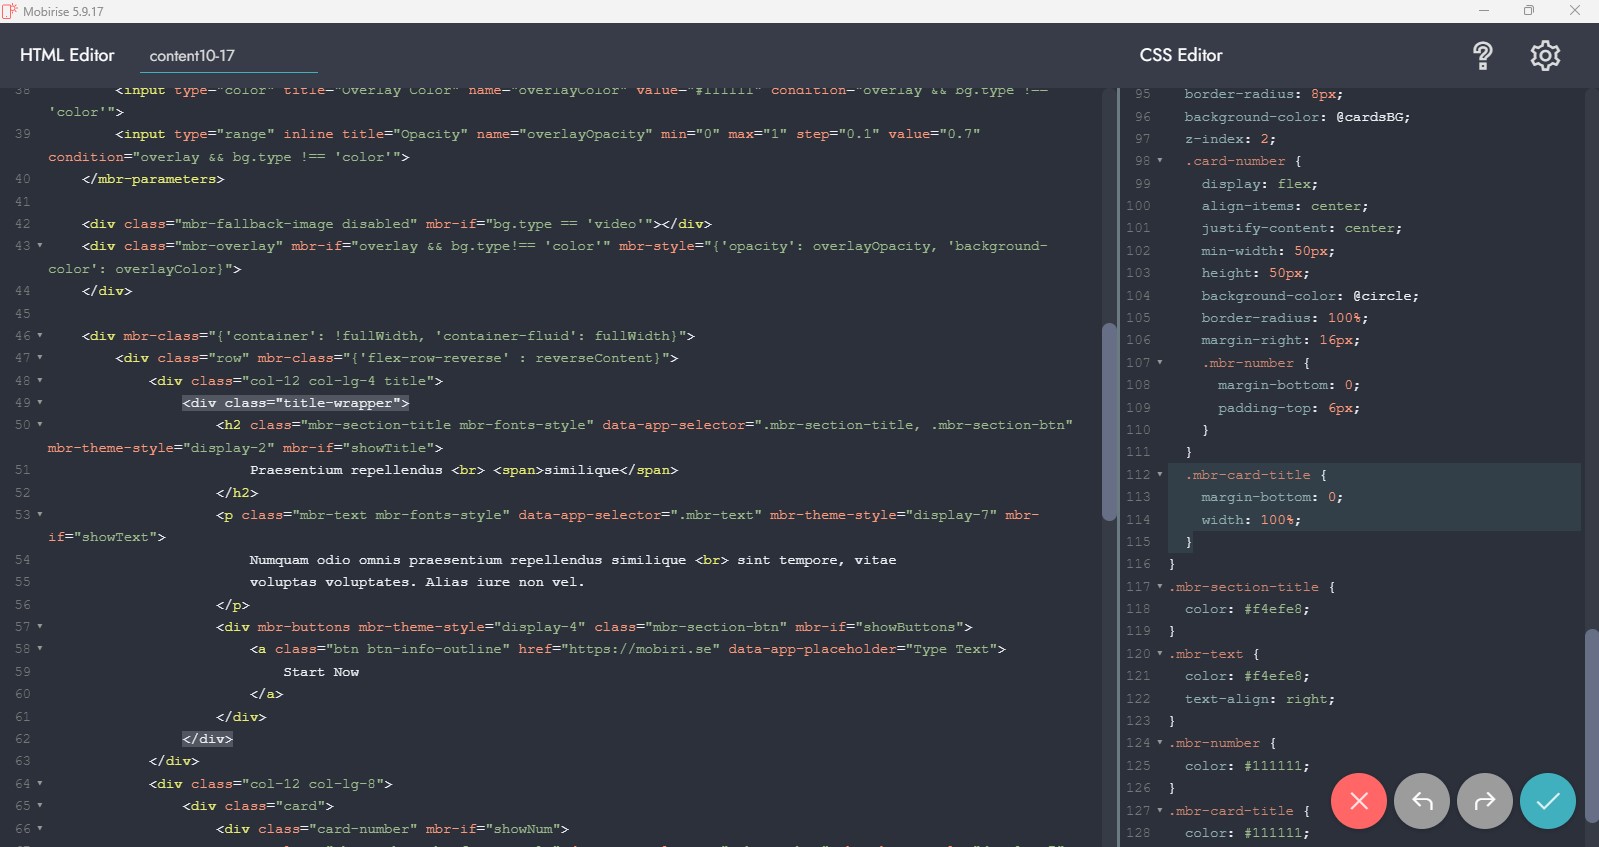Click the redo arrow button

[x=1484, y=801]
